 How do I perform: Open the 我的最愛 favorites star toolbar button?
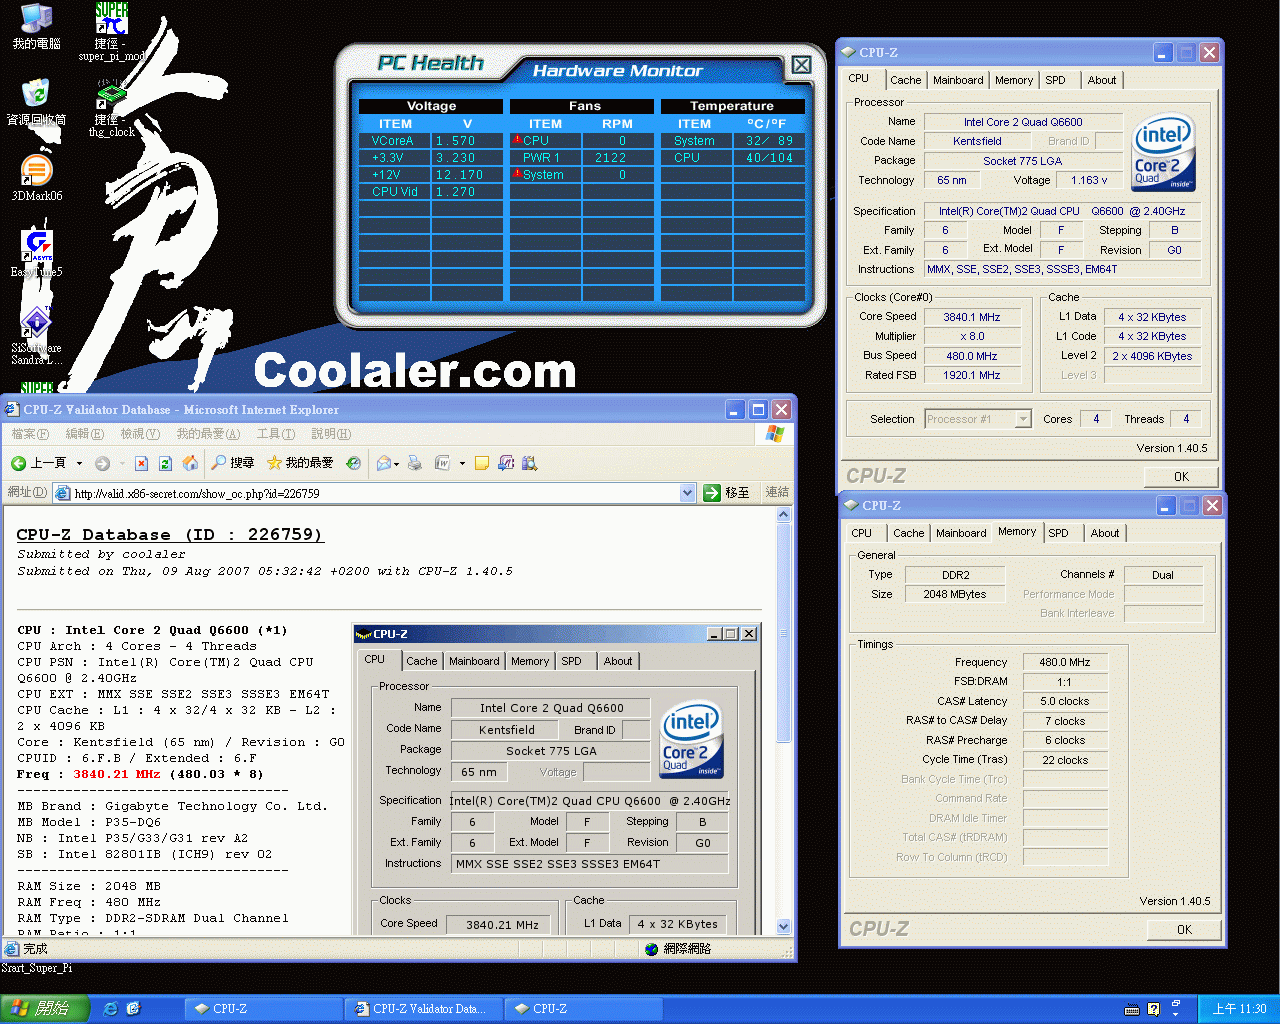(300, 463)
